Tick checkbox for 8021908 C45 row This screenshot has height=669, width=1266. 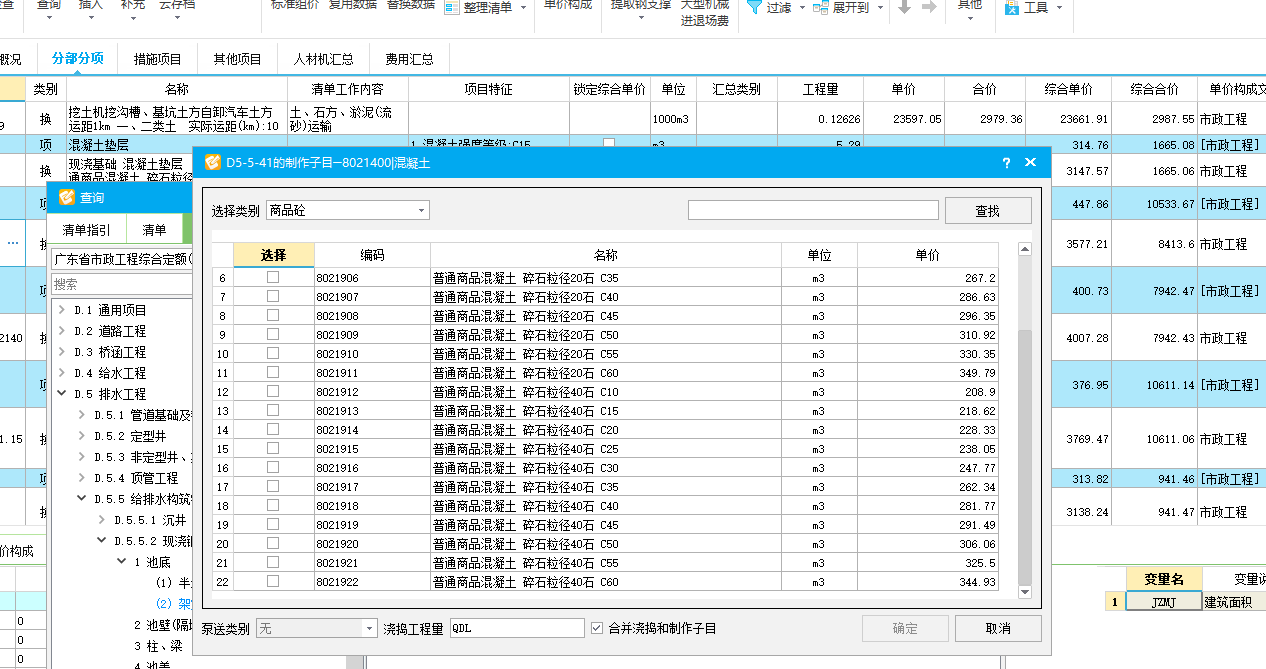(272, 316)
